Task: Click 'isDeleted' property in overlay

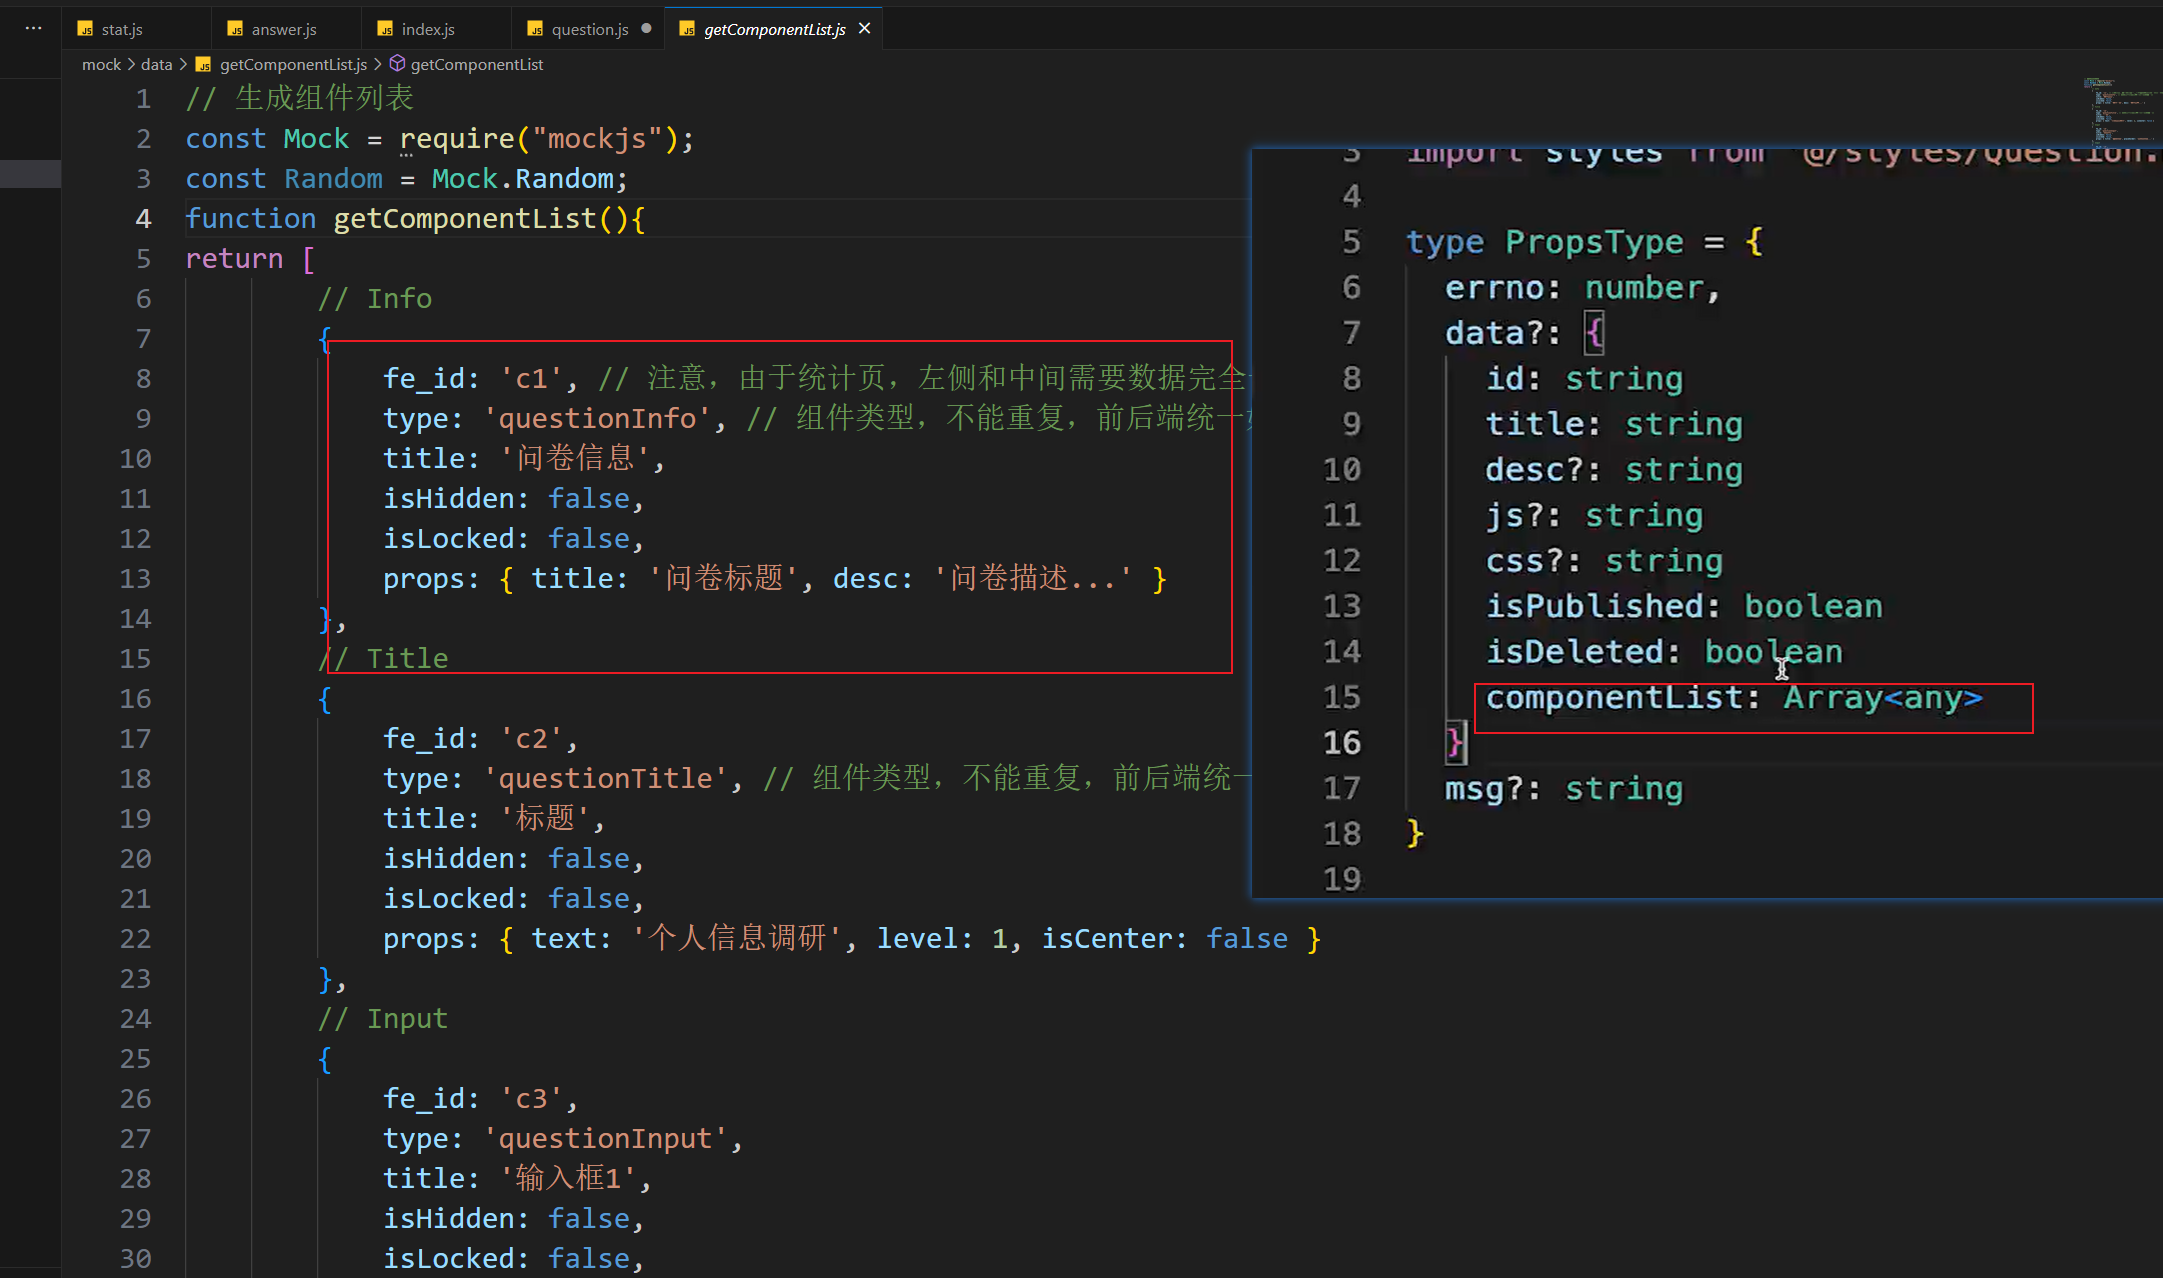Action: tap(1574, 652)
